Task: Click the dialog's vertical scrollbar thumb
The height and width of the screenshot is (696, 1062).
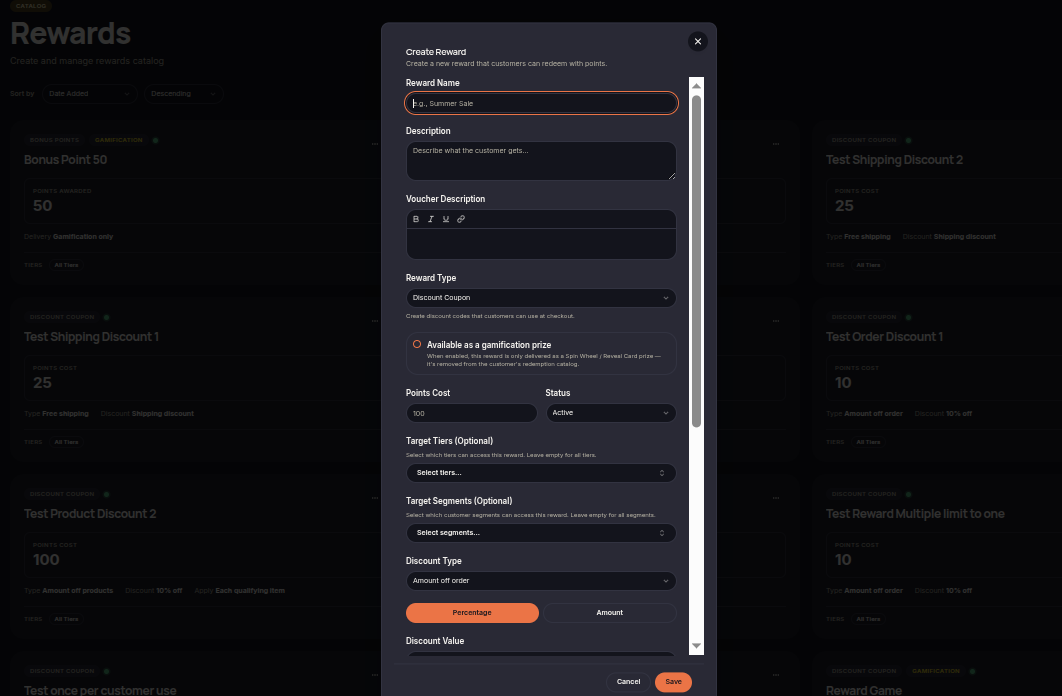Action: pos(696,261)
